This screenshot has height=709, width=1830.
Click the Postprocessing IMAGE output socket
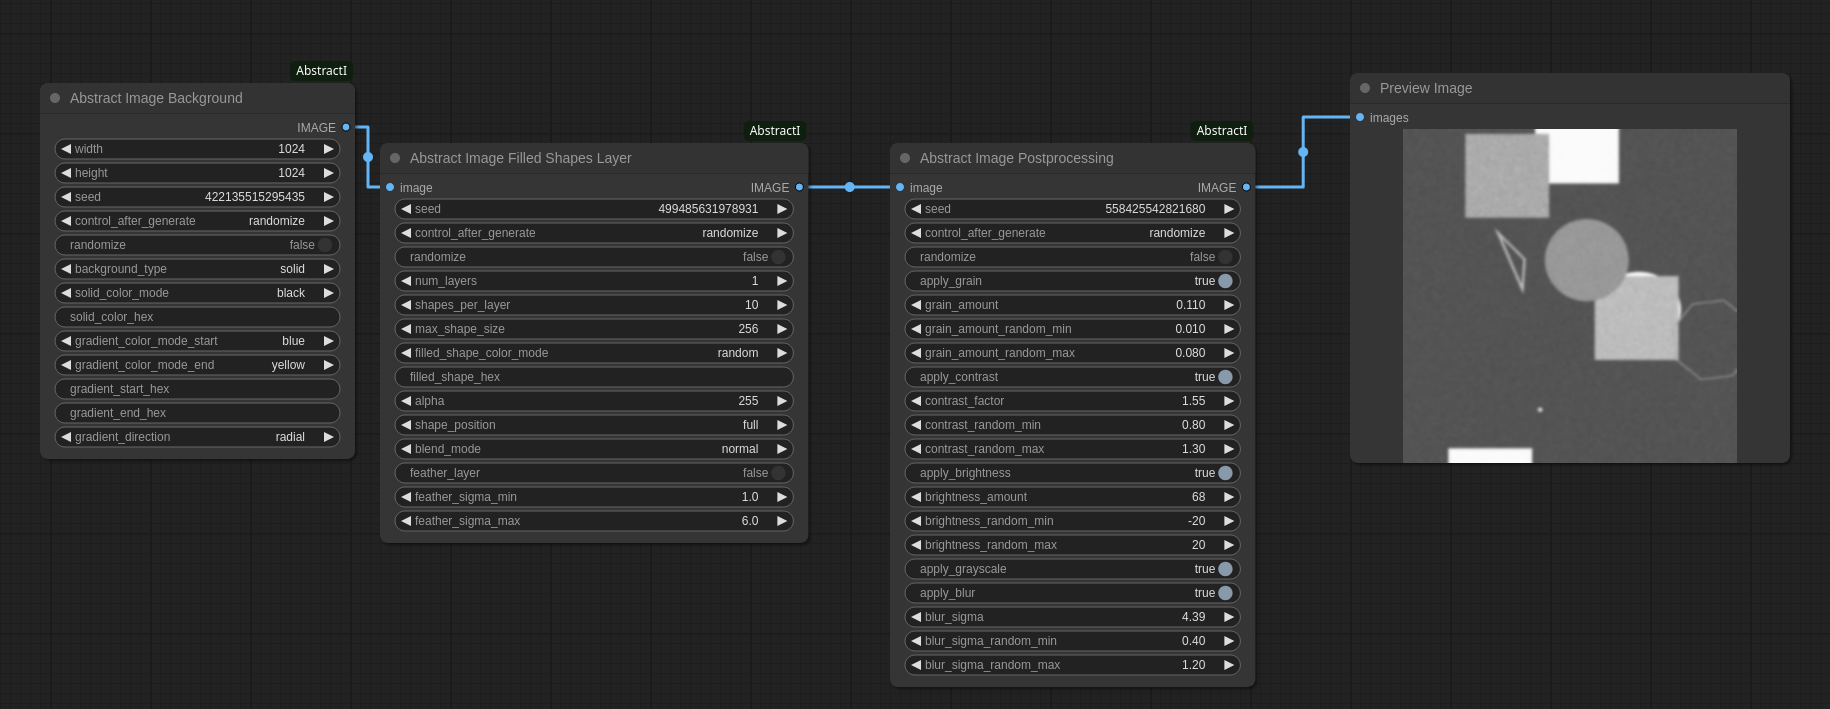[x=1246, y=187]
